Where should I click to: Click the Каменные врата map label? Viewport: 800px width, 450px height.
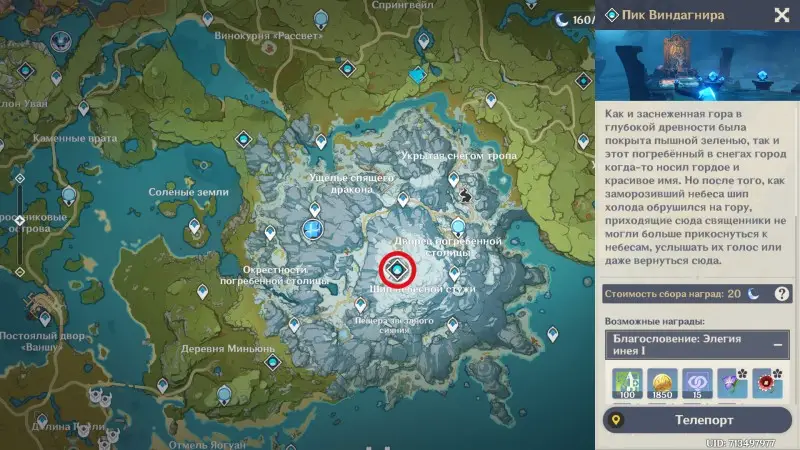pyautogui.click(x=75, y=138)
